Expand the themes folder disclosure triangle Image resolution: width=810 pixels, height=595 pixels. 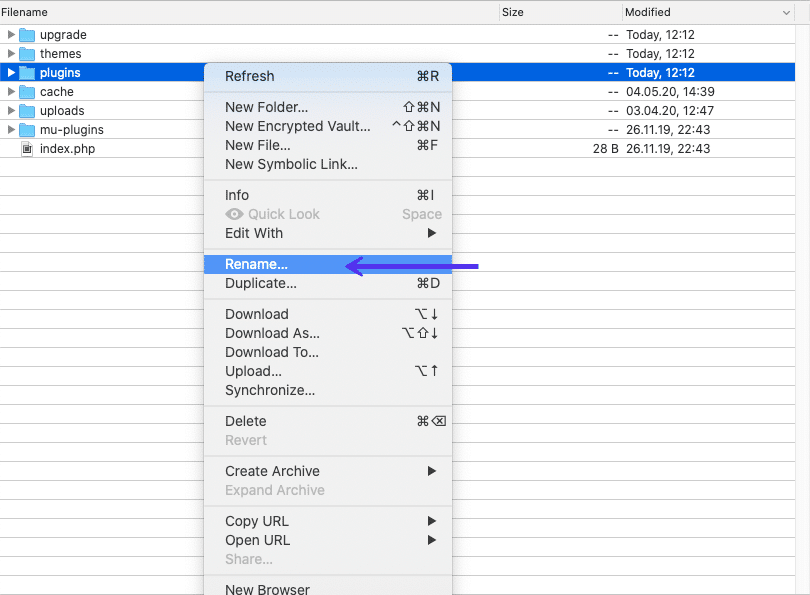pyautogui.click(x=10, y=53)
